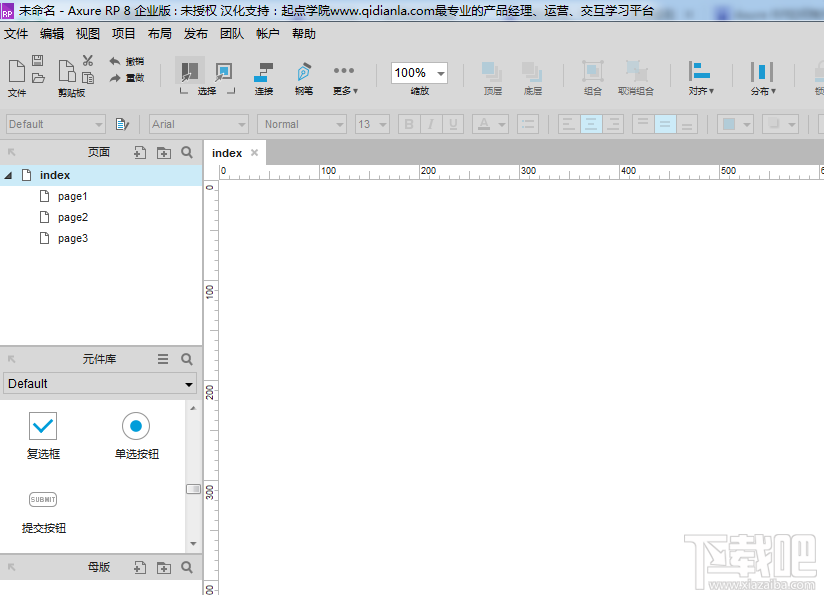Click the cut scissors icon
This screenshot has width=824, height=595.
[x=88, y=60]
